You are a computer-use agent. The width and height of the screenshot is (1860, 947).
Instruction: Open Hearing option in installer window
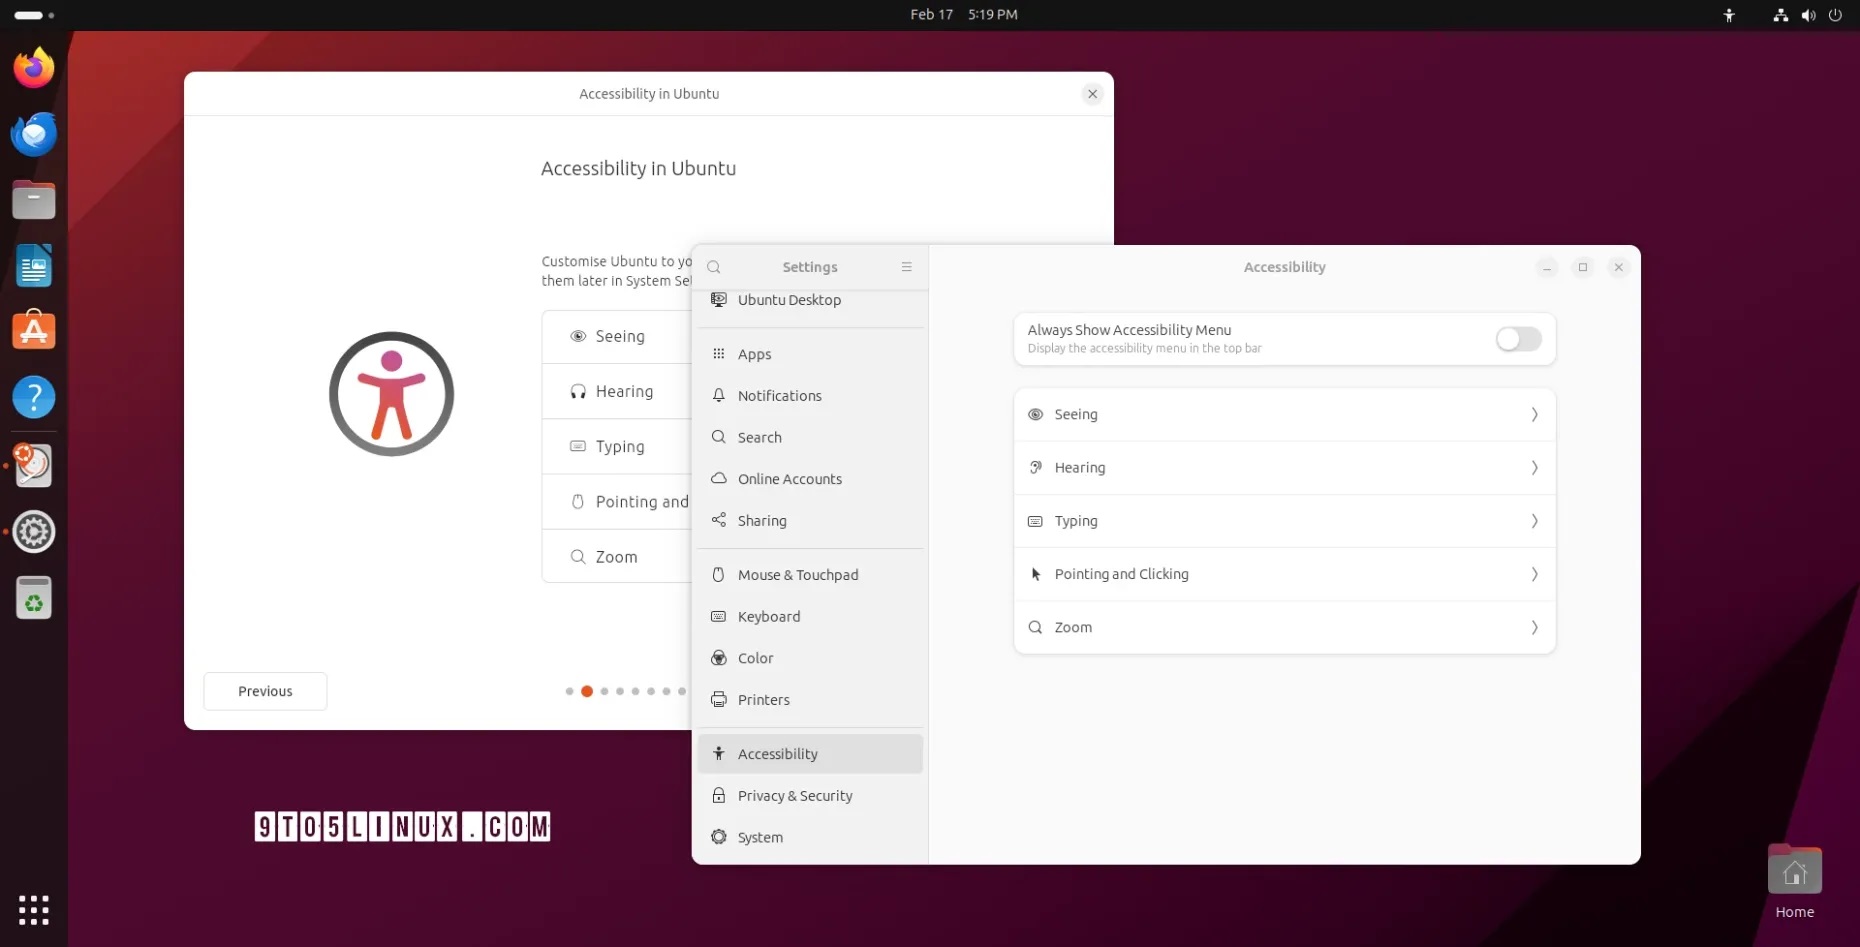617,392
